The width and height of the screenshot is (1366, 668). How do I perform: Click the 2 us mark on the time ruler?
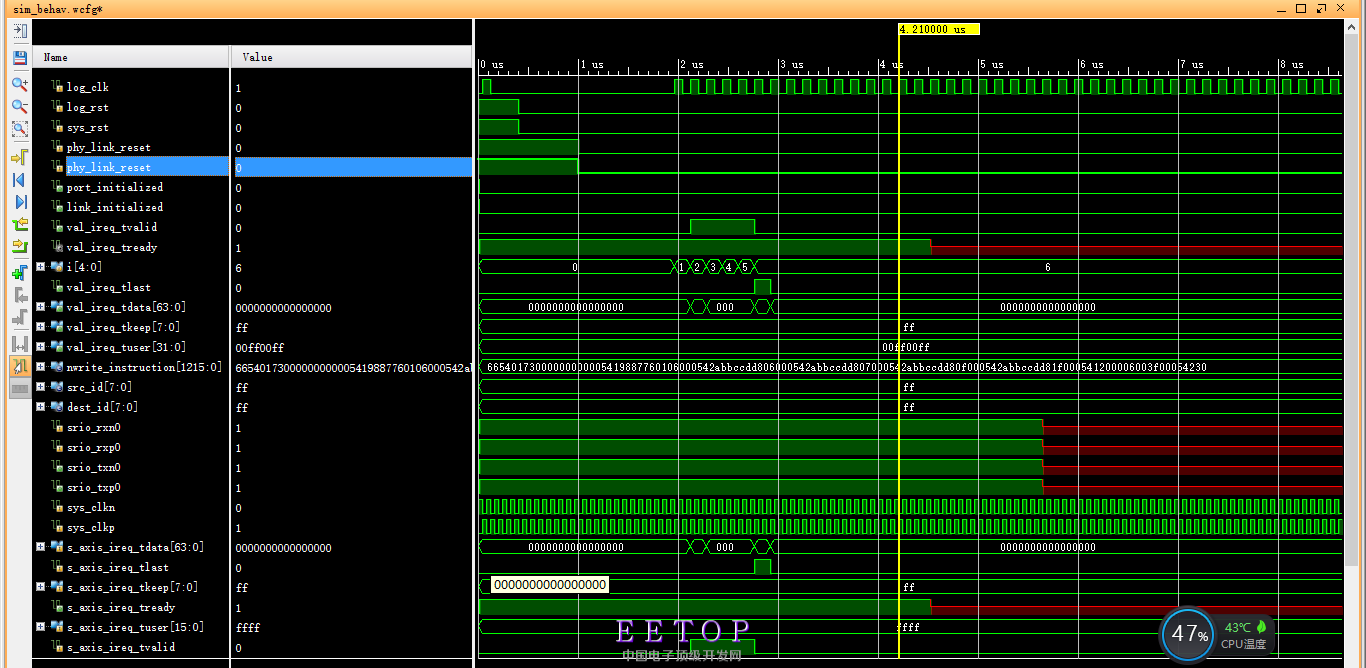[x=690, y=64]
